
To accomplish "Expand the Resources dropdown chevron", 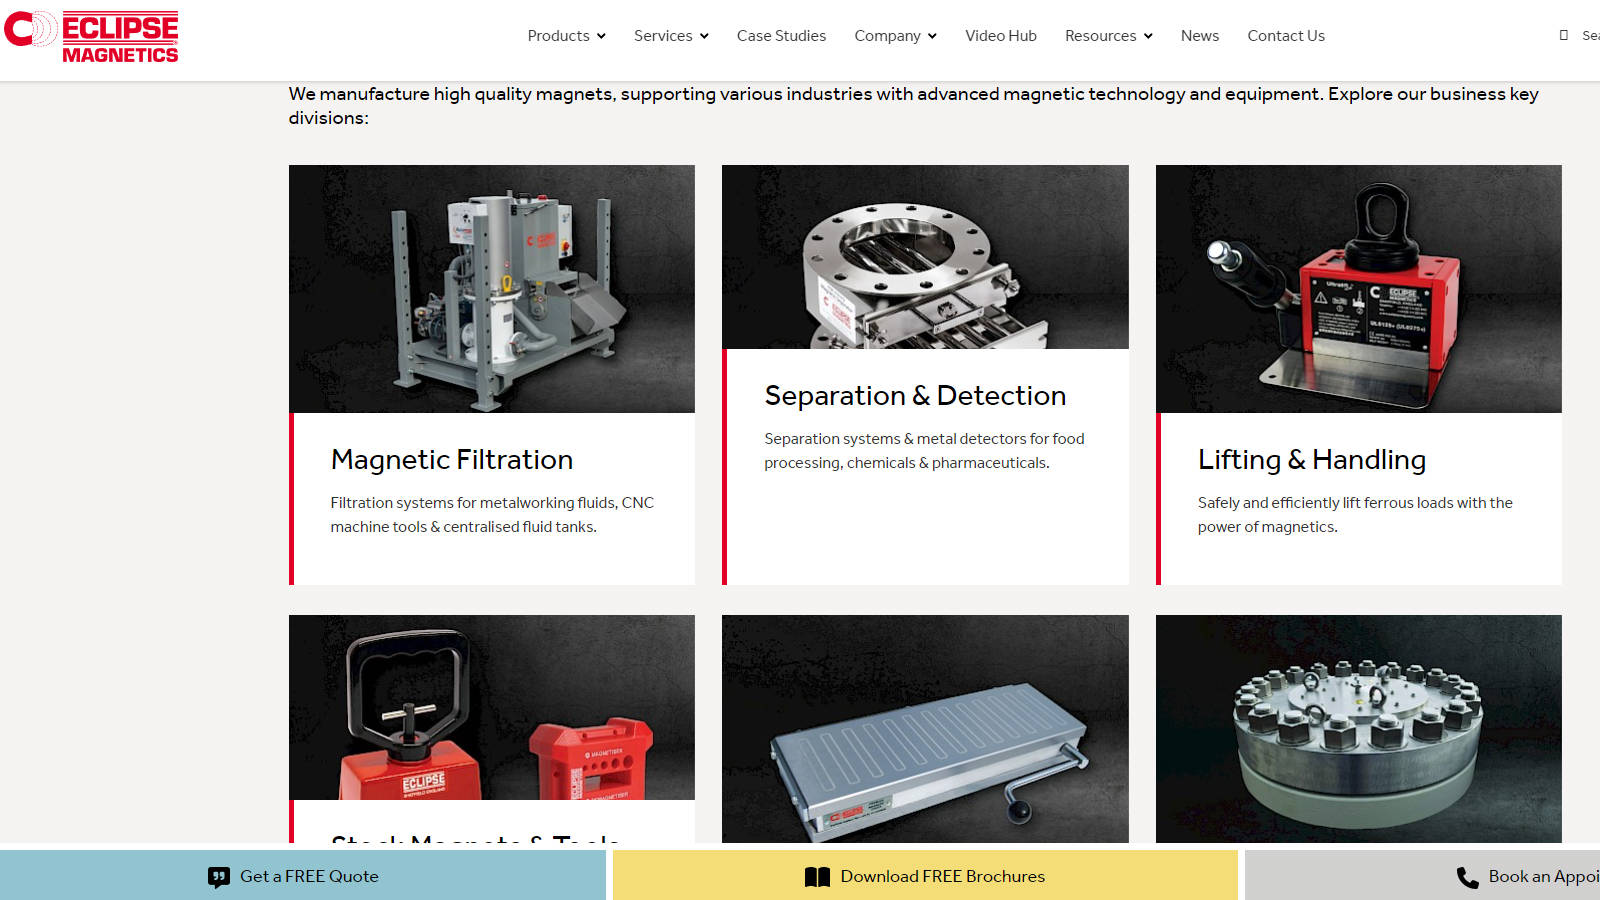I will 1148,36.
